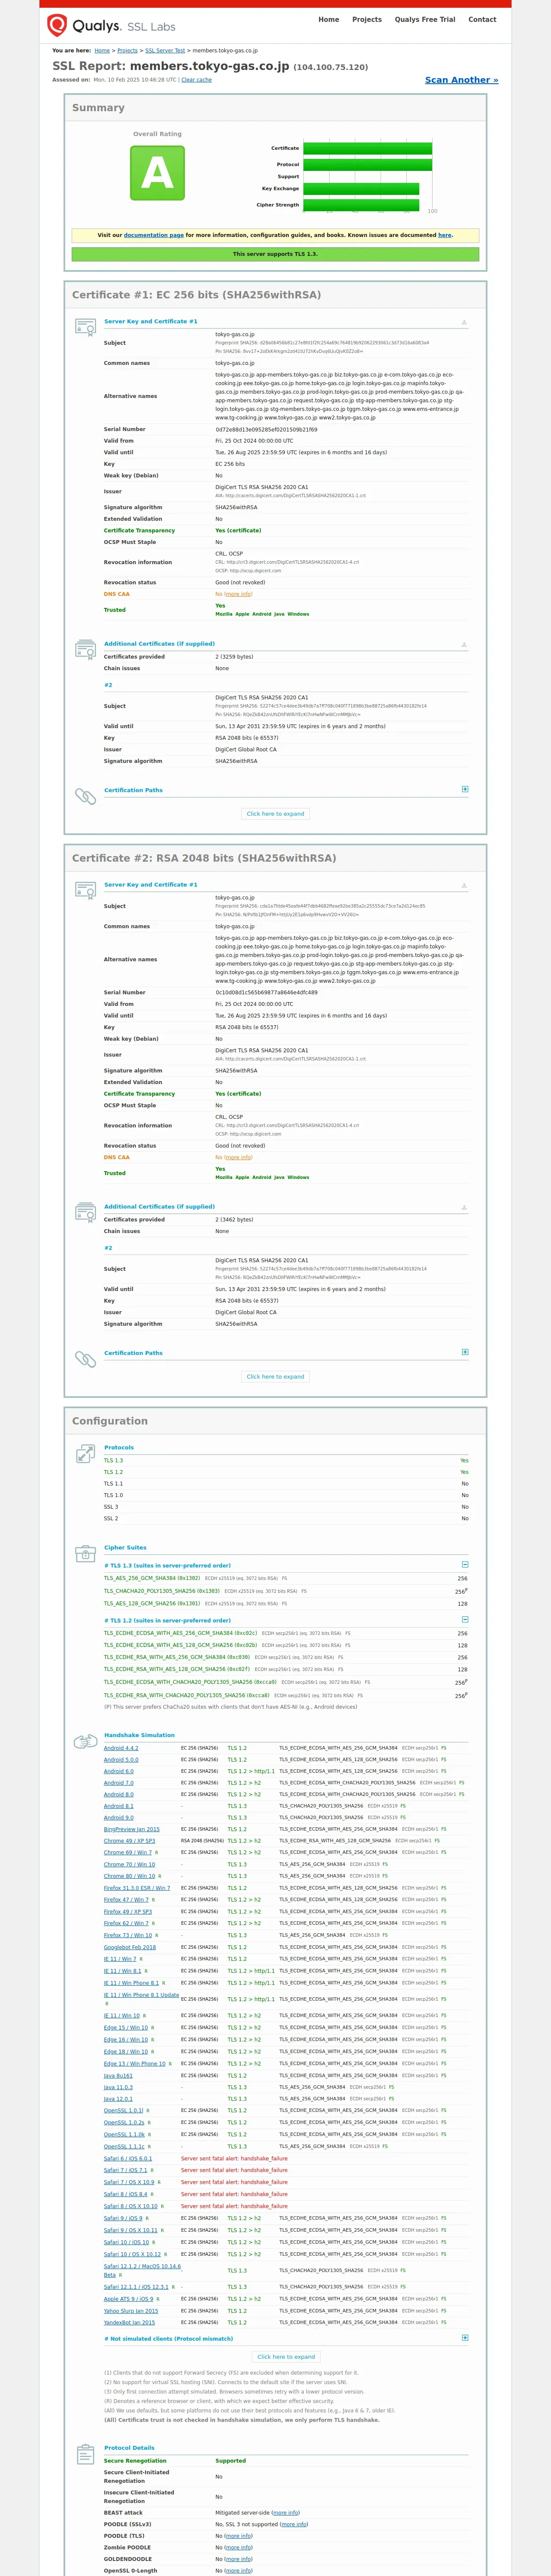
Task: Open Yahoo Slurp Jan 2015 client link
Action: (131, 2311)
